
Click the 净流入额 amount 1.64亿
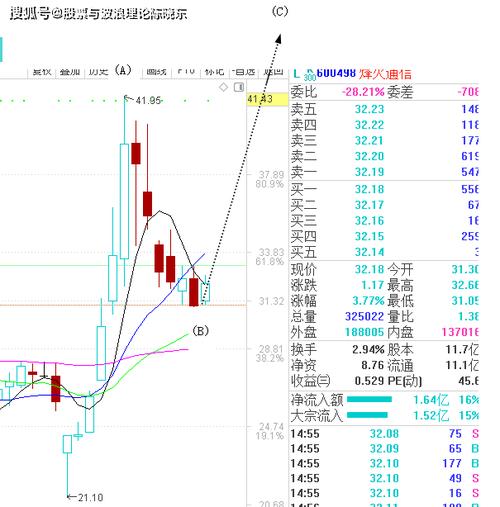point(431,400)
